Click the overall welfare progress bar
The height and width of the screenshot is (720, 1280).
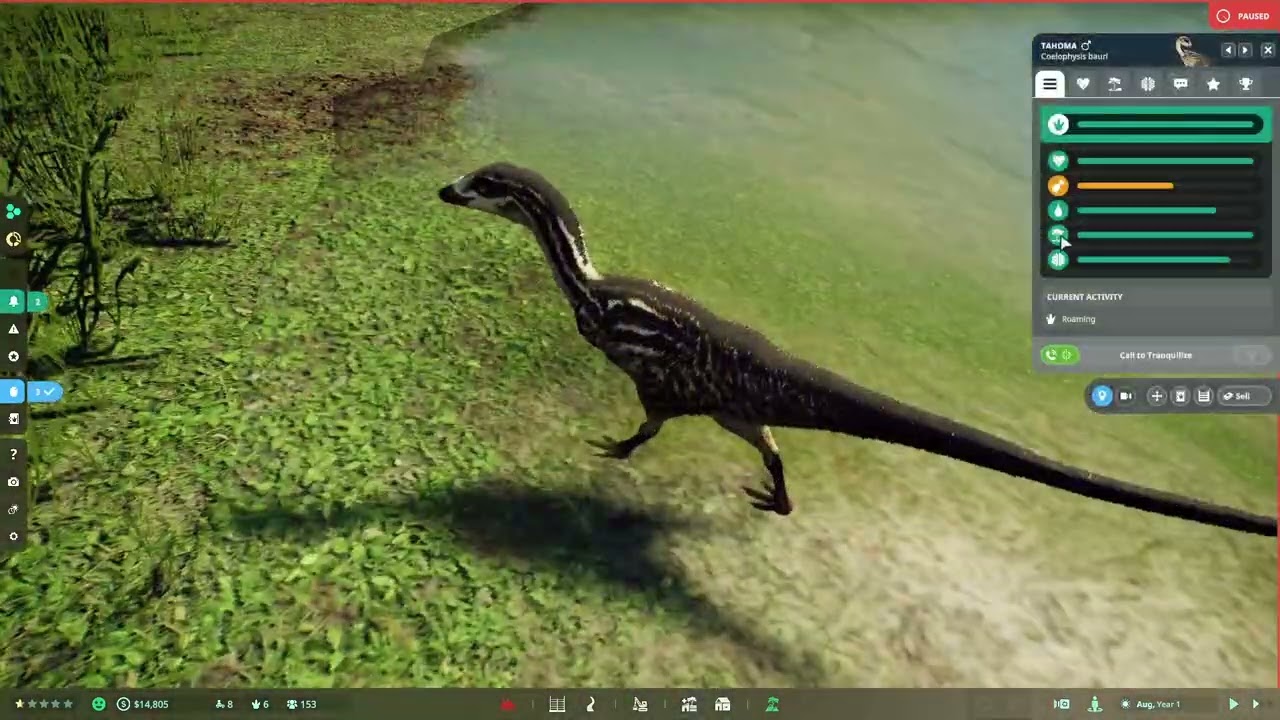pyautogui.click(x=1166, y=124)
